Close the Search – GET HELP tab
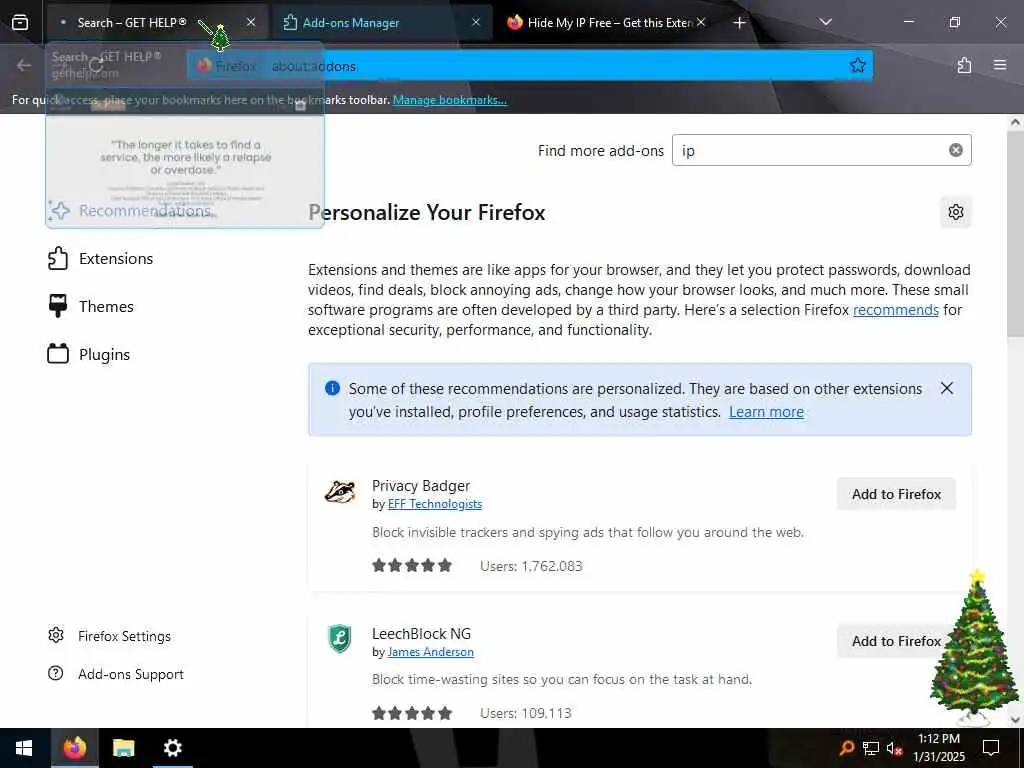This screenshot has width=1024, height=768. 251,22
